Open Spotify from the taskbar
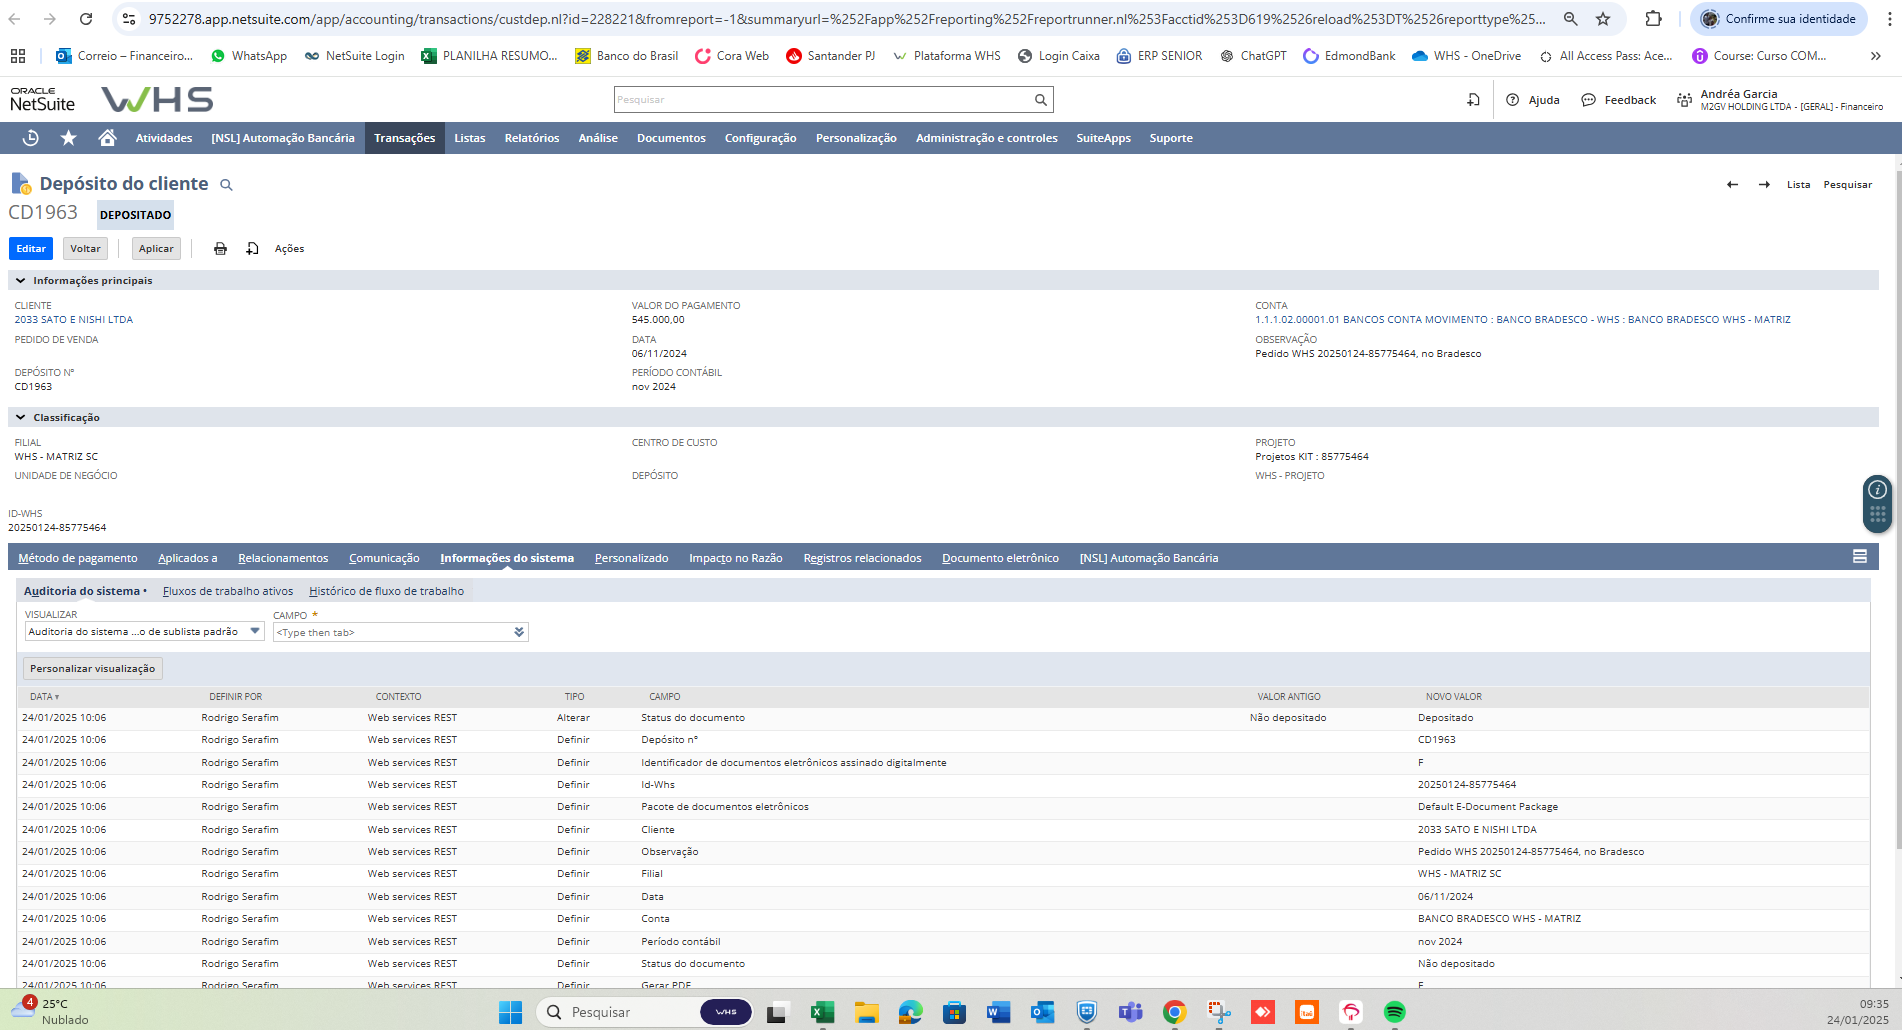This screenshot has height=1030, width=1902. [1394, 1012]
